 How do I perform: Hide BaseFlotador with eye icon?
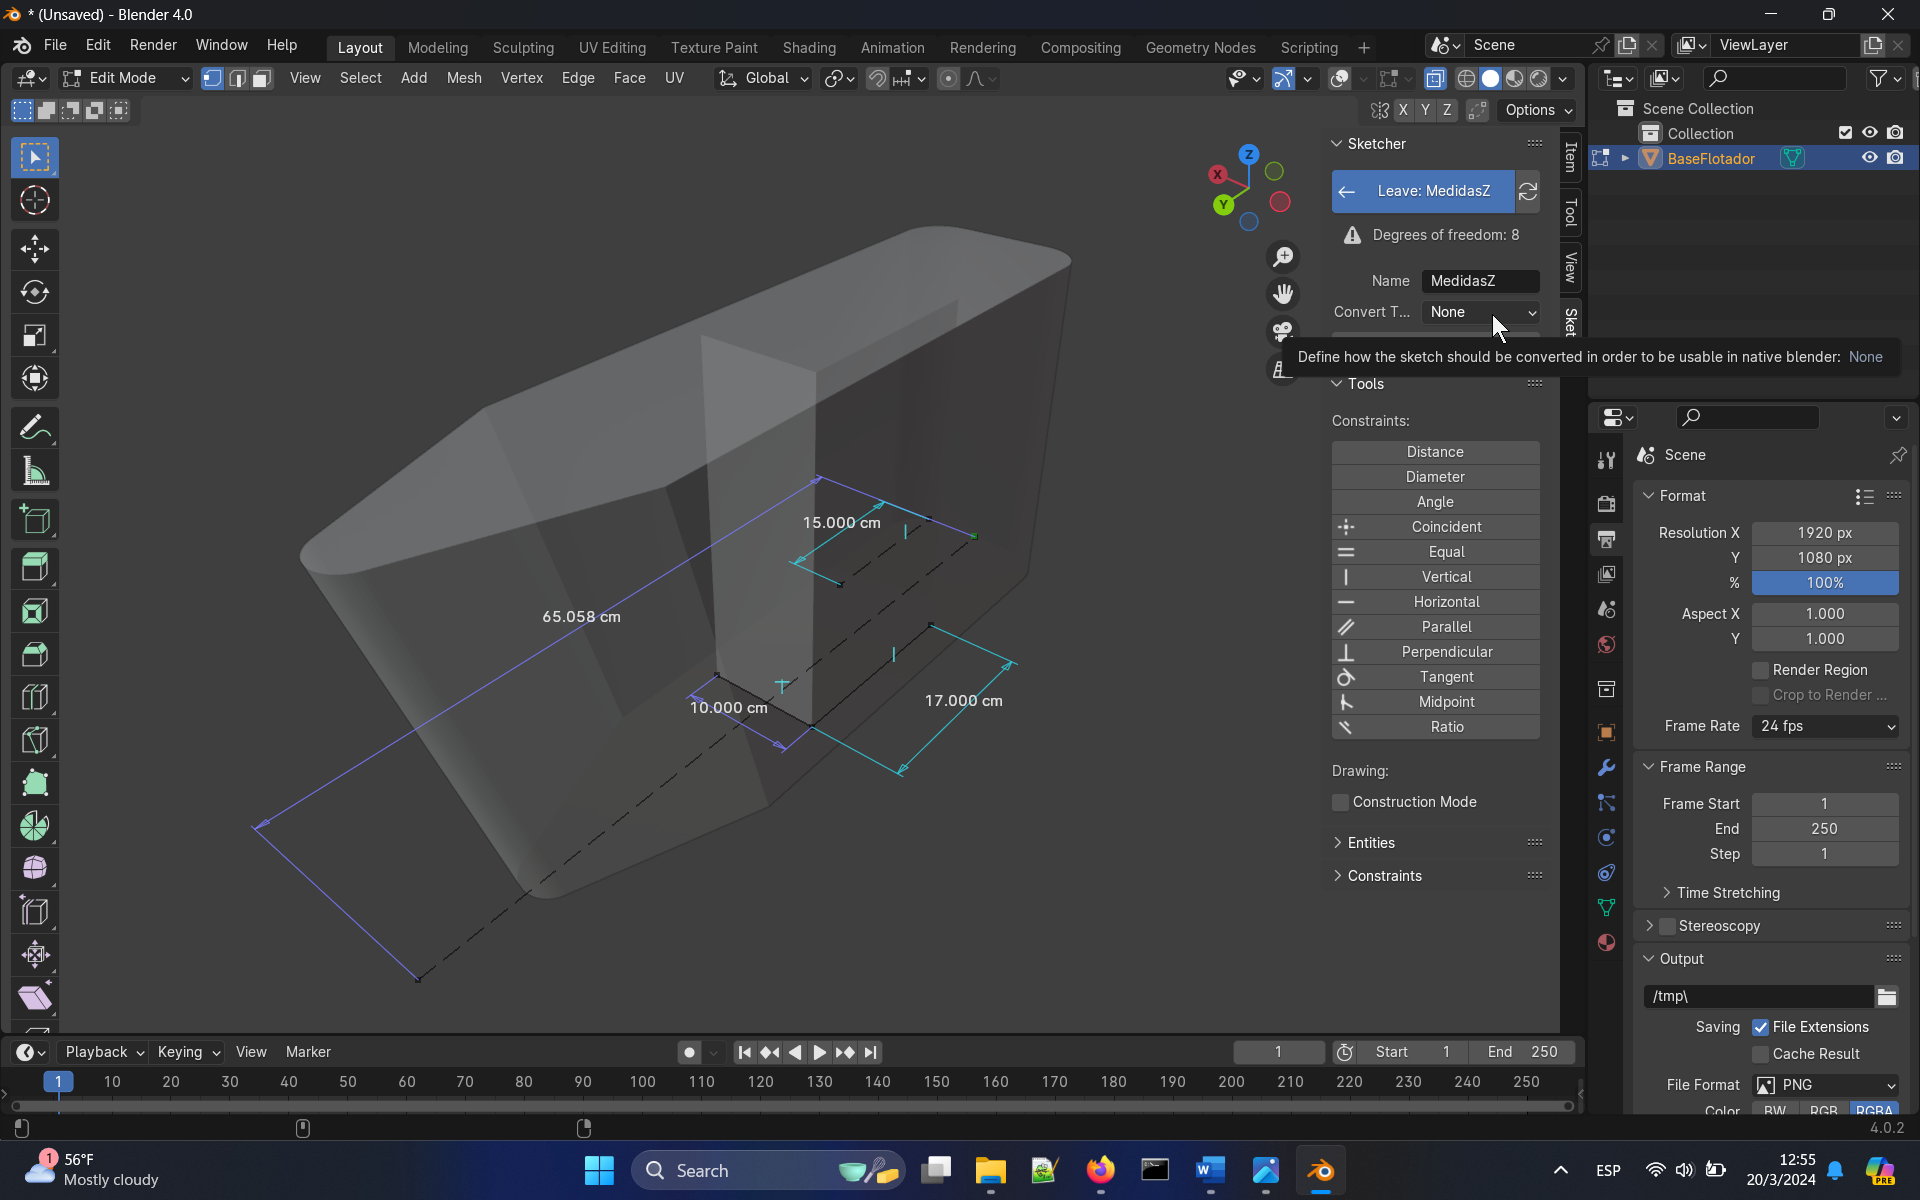[1868, 158]
